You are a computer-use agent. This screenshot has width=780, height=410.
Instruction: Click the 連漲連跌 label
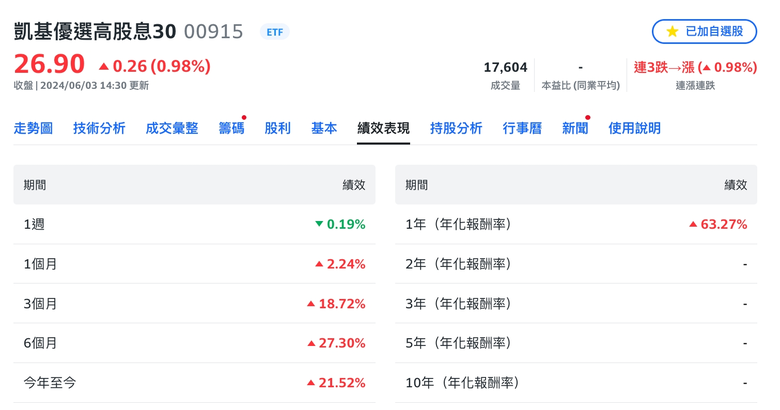pyautogui.click(x=695, y=86)
